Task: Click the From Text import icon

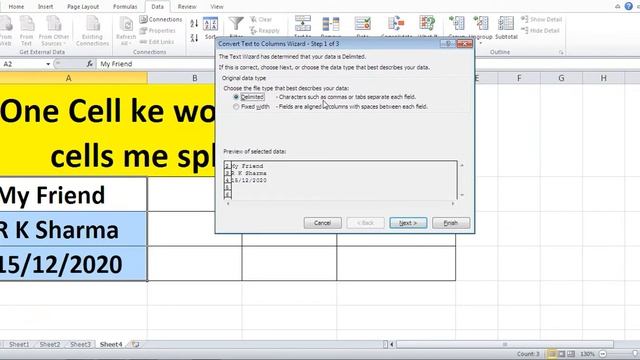Action: [27, 31]
